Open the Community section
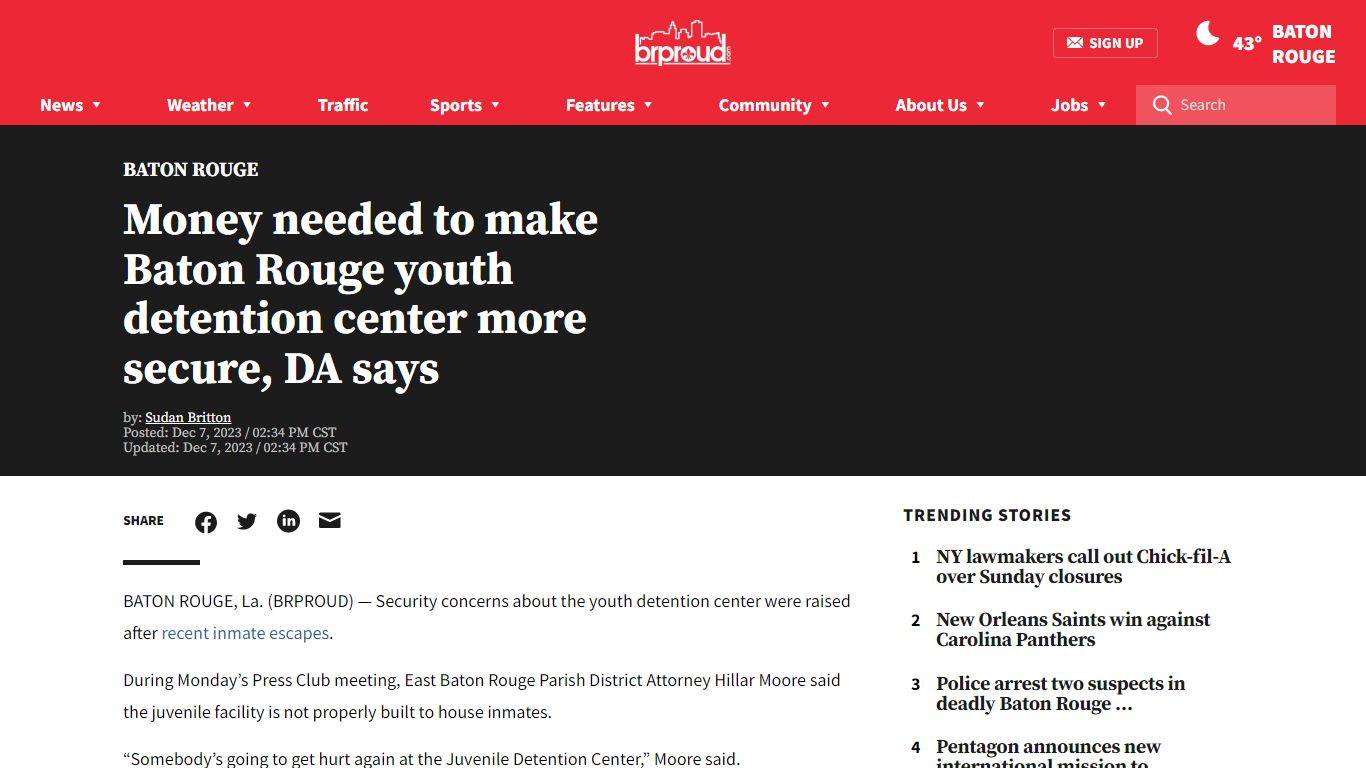1366x768 pixels. pyautogui.click(x=765, y=105)
